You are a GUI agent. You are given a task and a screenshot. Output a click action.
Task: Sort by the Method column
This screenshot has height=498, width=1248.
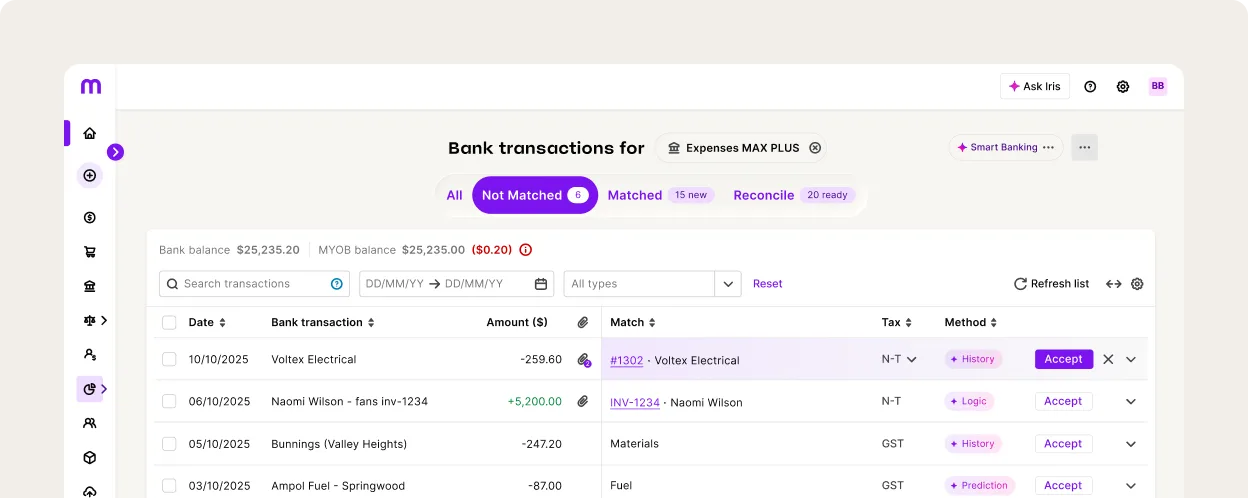(972, 322)
